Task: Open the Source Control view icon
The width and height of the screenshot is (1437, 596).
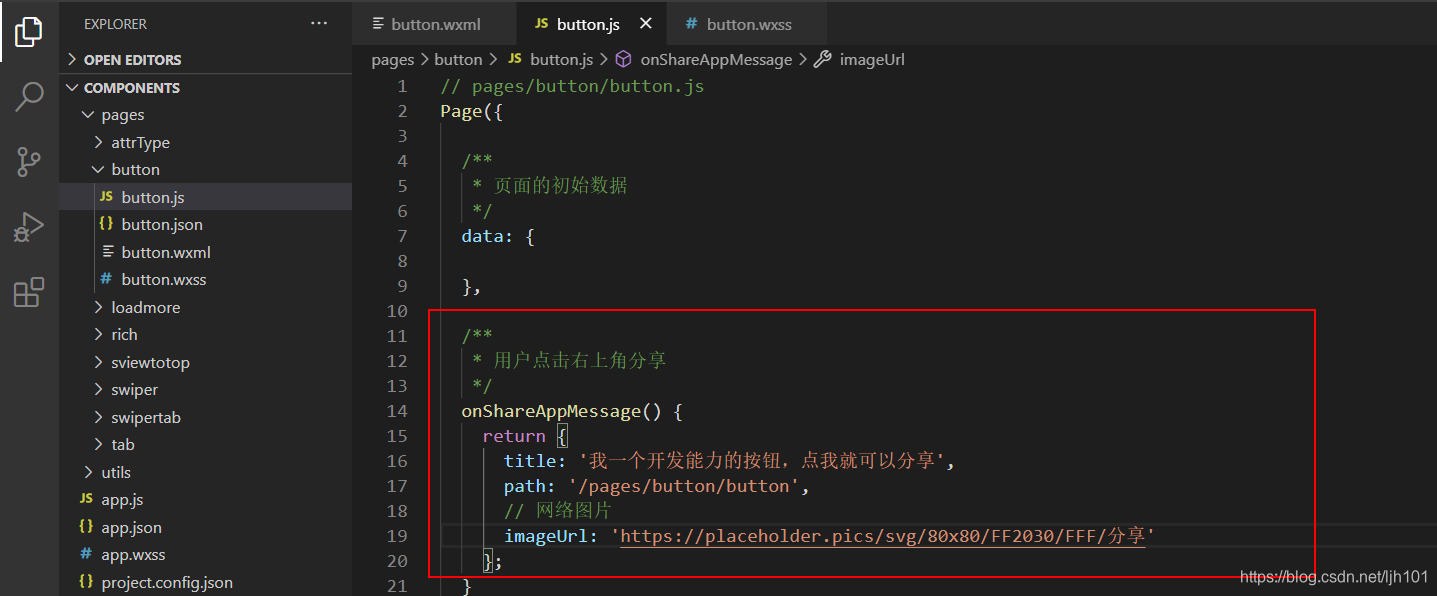Action: 29,162
